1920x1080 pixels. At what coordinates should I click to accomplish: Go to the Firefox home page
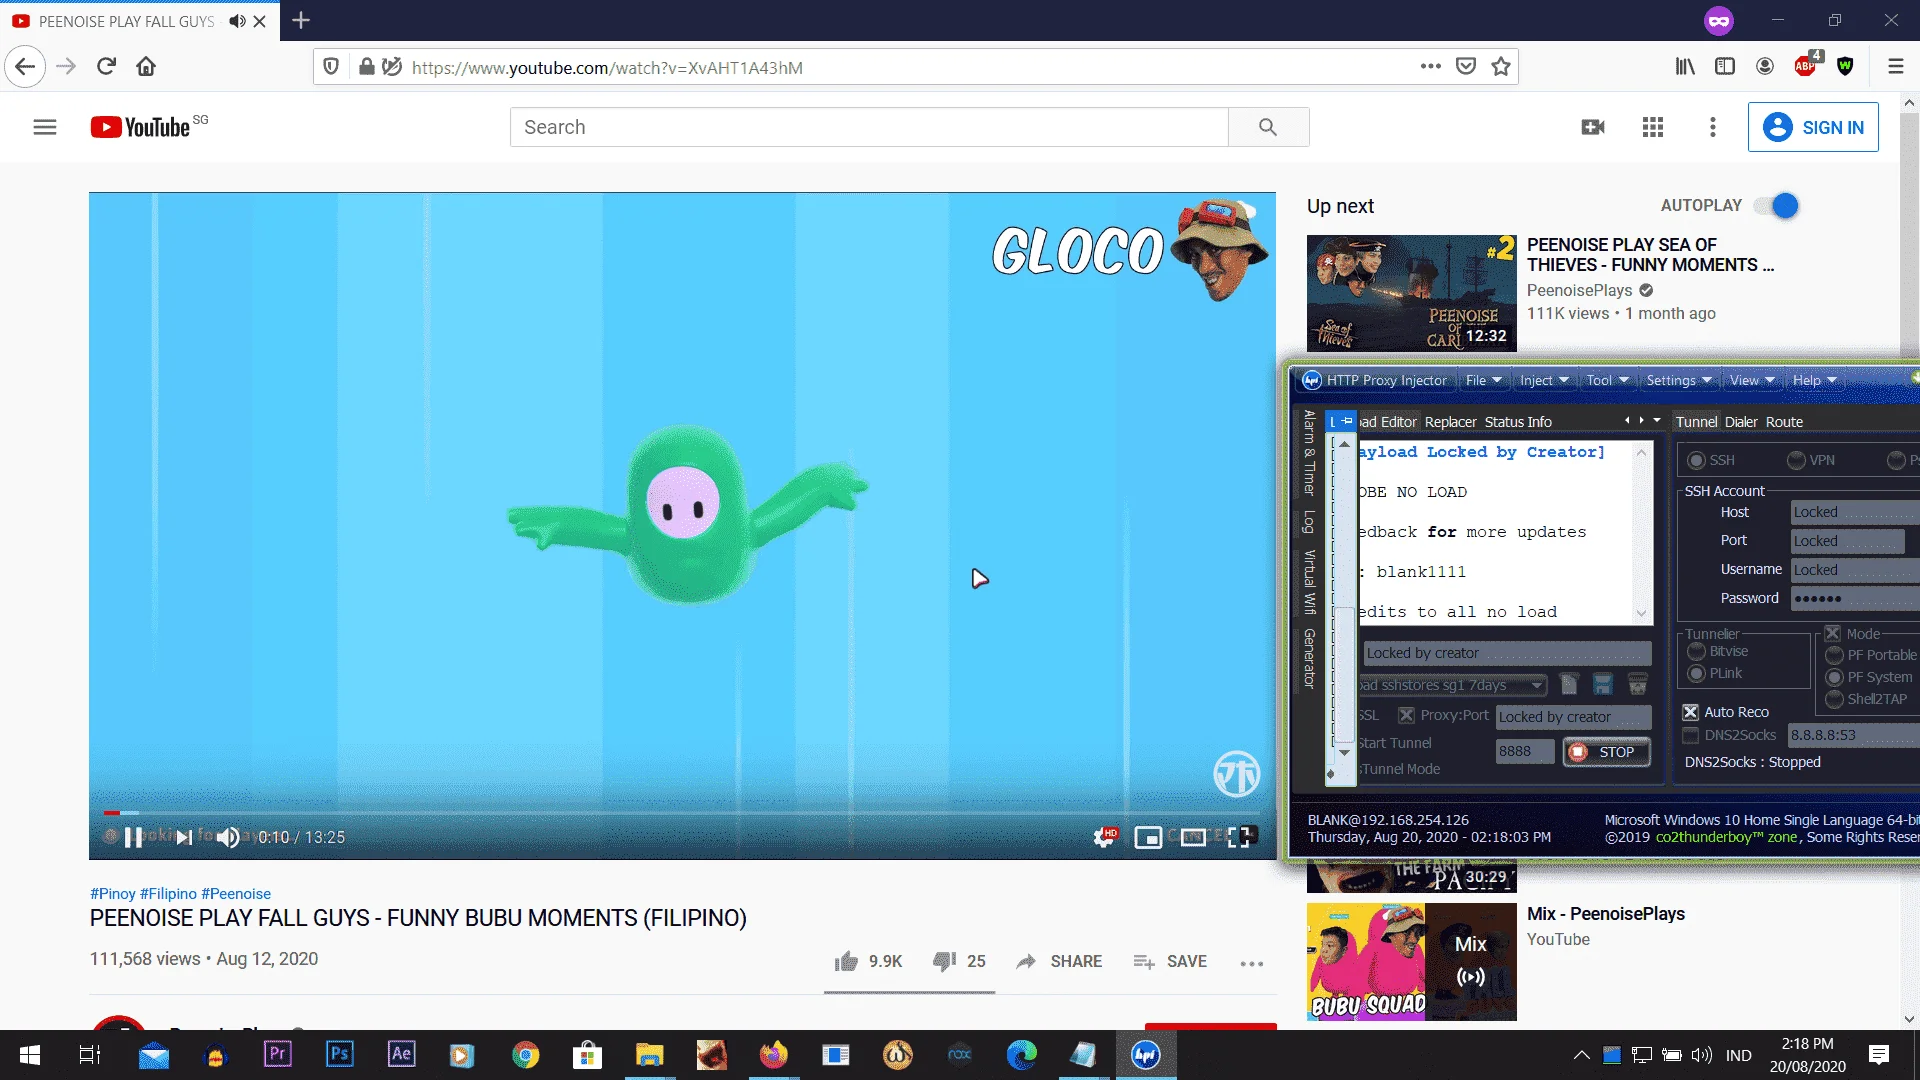pos(146,67)
